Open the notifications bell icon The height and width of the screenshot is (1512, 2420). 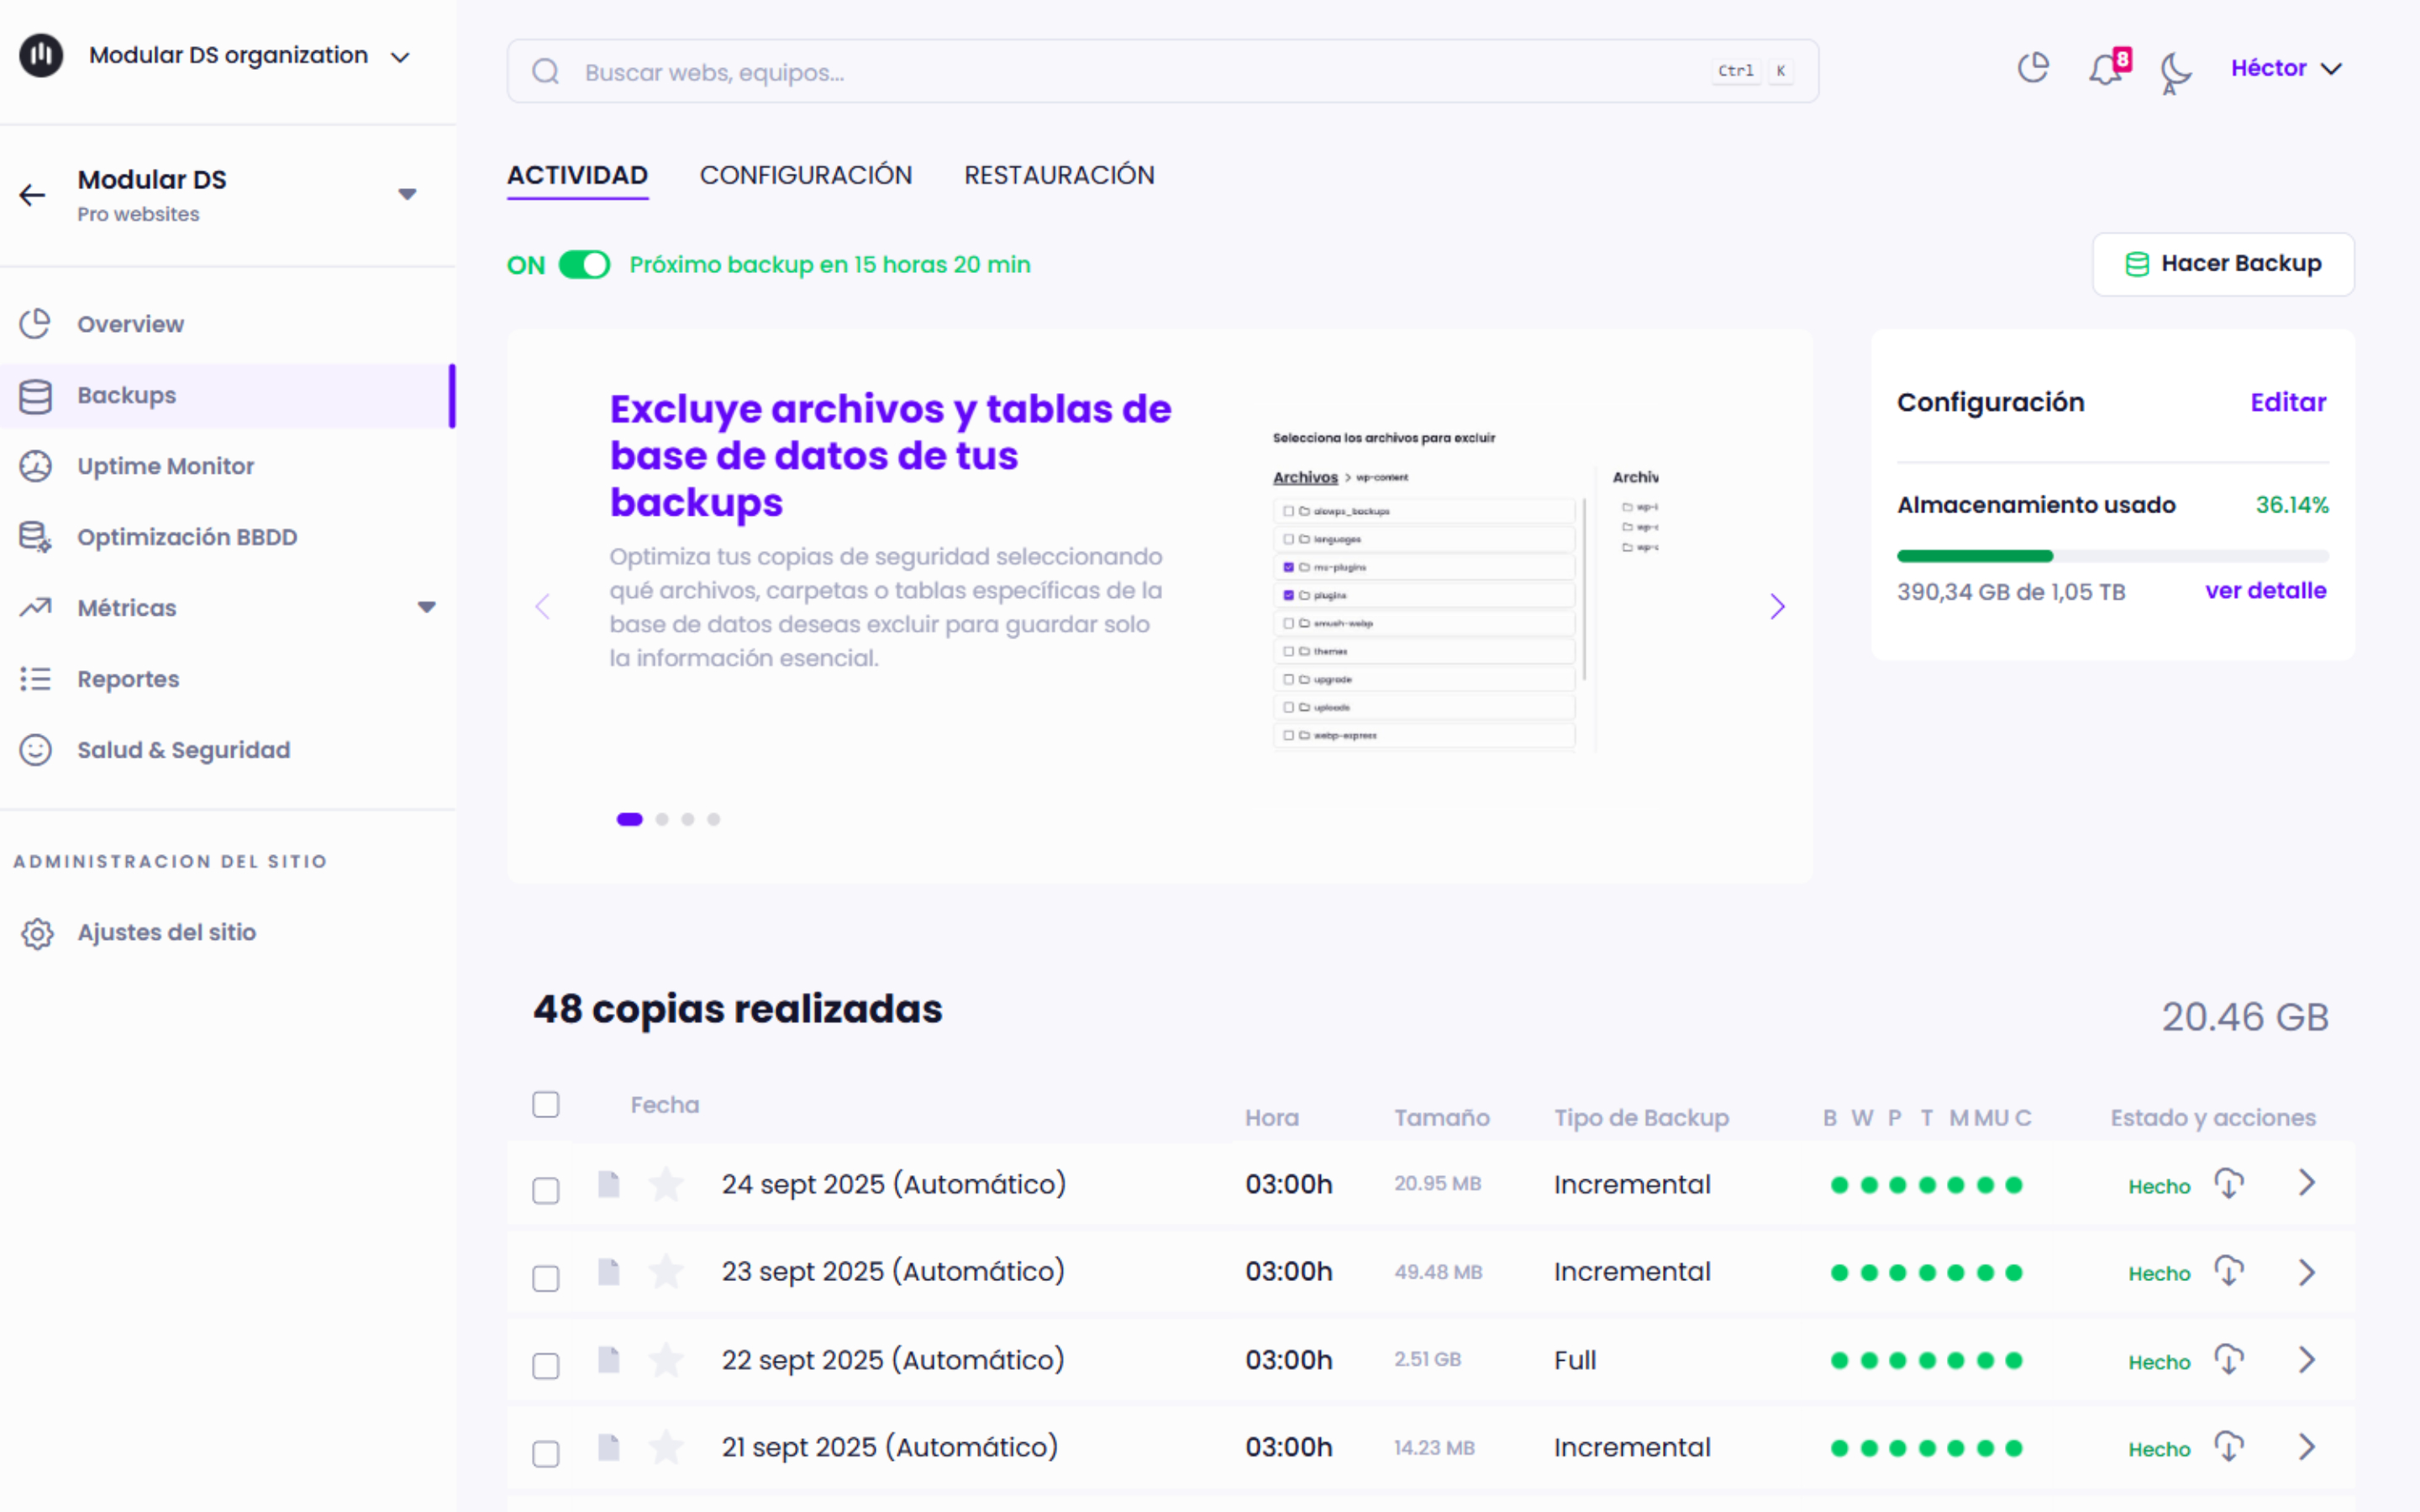click(x=2105, y=69)
